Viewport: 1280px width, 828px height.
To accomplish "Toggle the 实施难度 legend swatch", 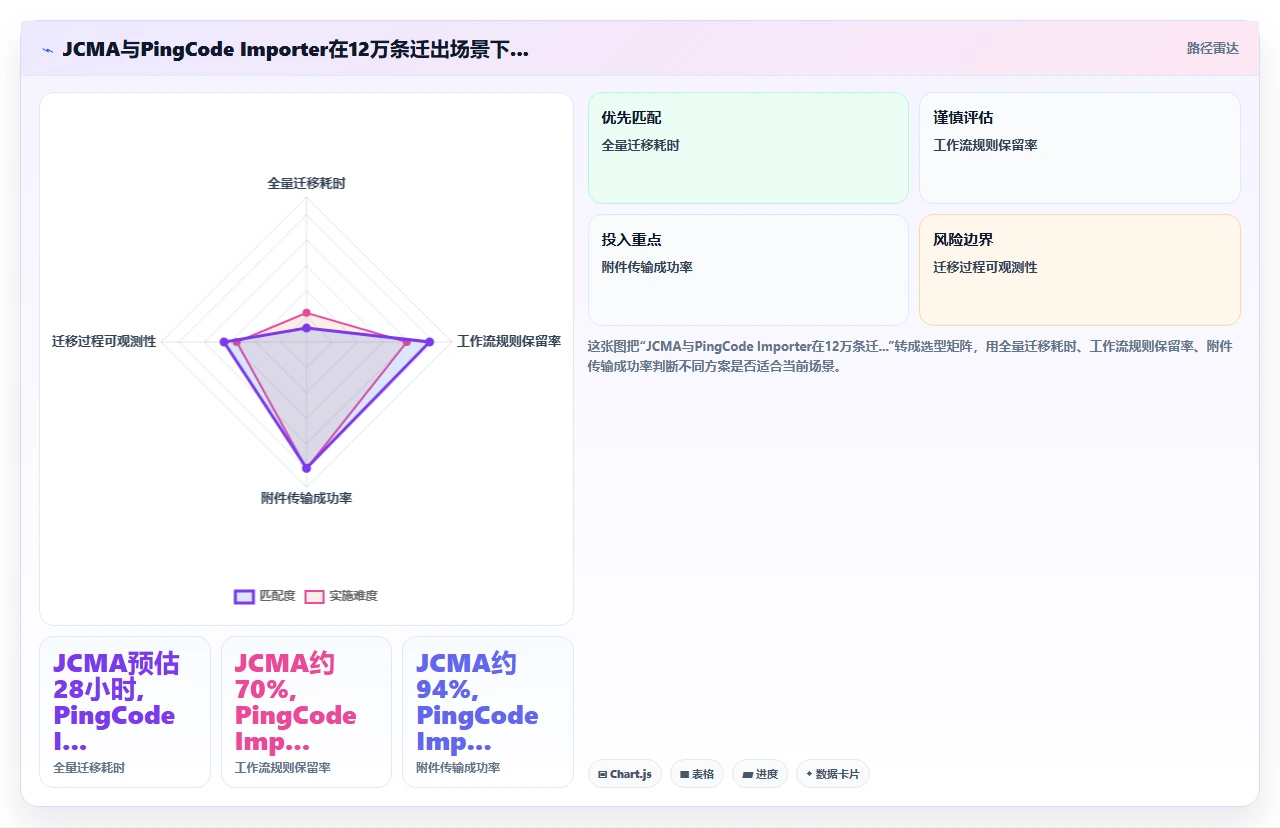I will (314, 596).
